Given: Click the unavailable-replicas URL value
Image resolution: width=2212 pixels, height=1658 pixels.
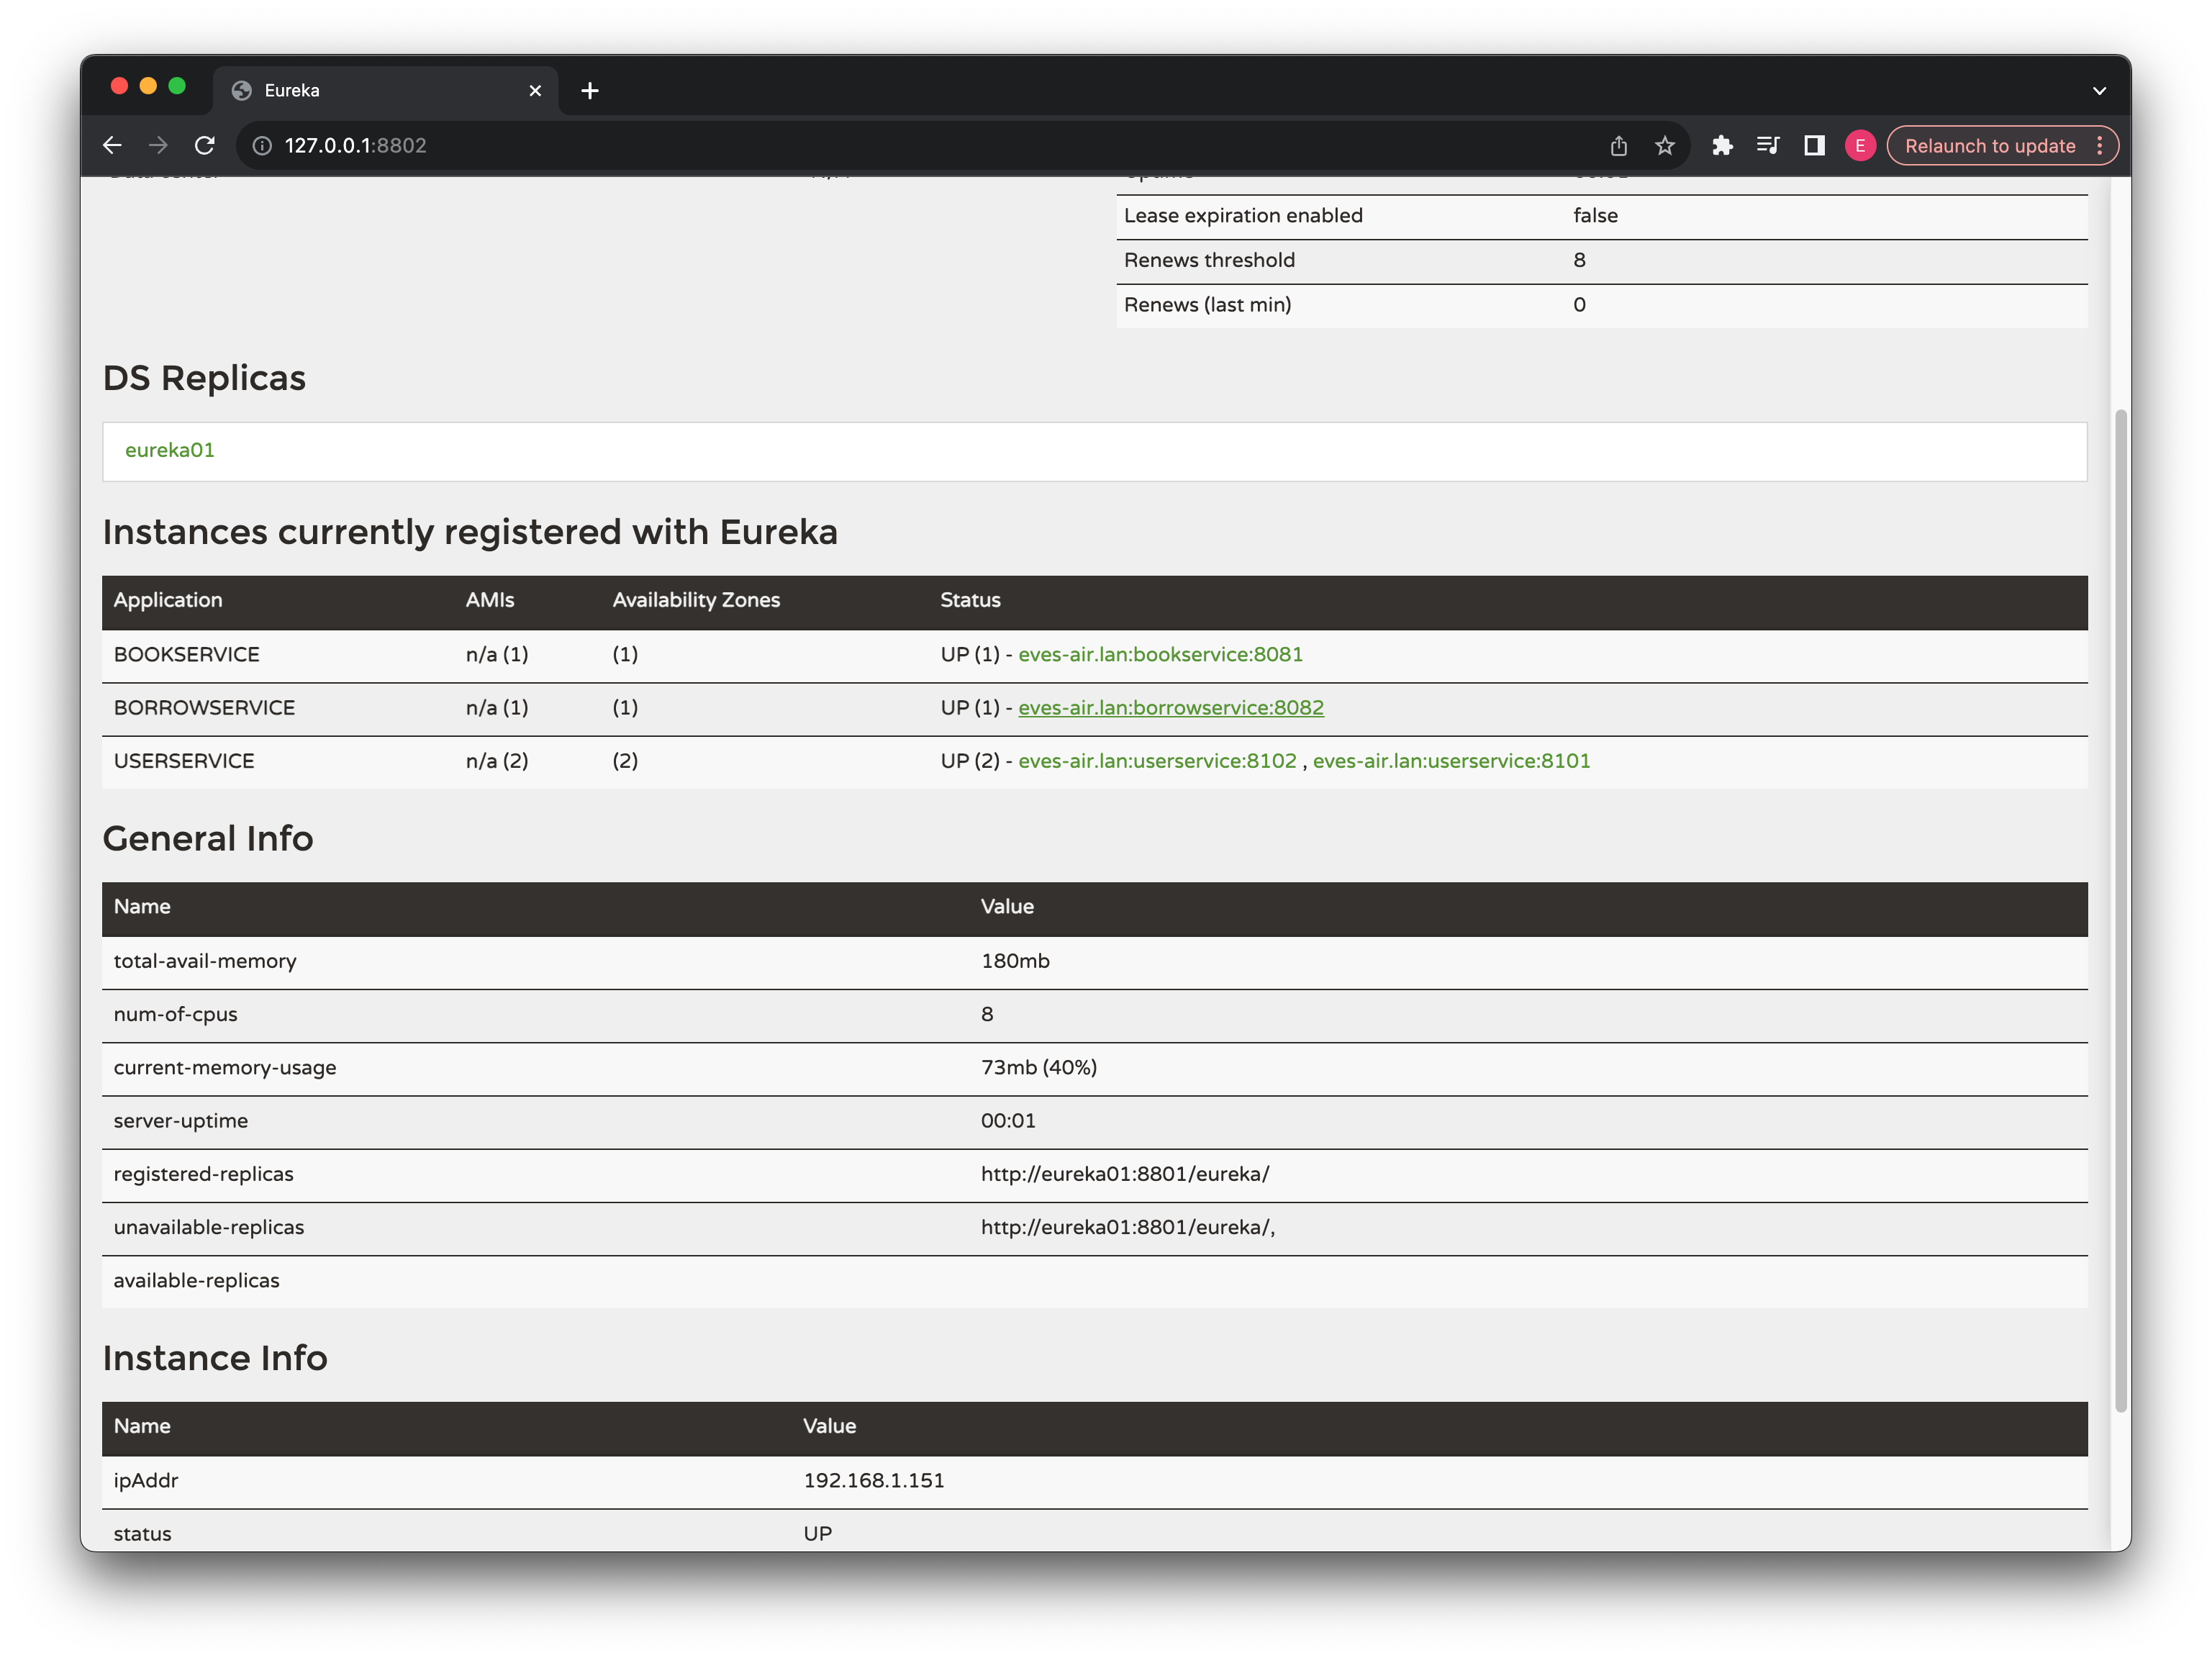Looking at the screenshot, I should coord(1128,1227).
